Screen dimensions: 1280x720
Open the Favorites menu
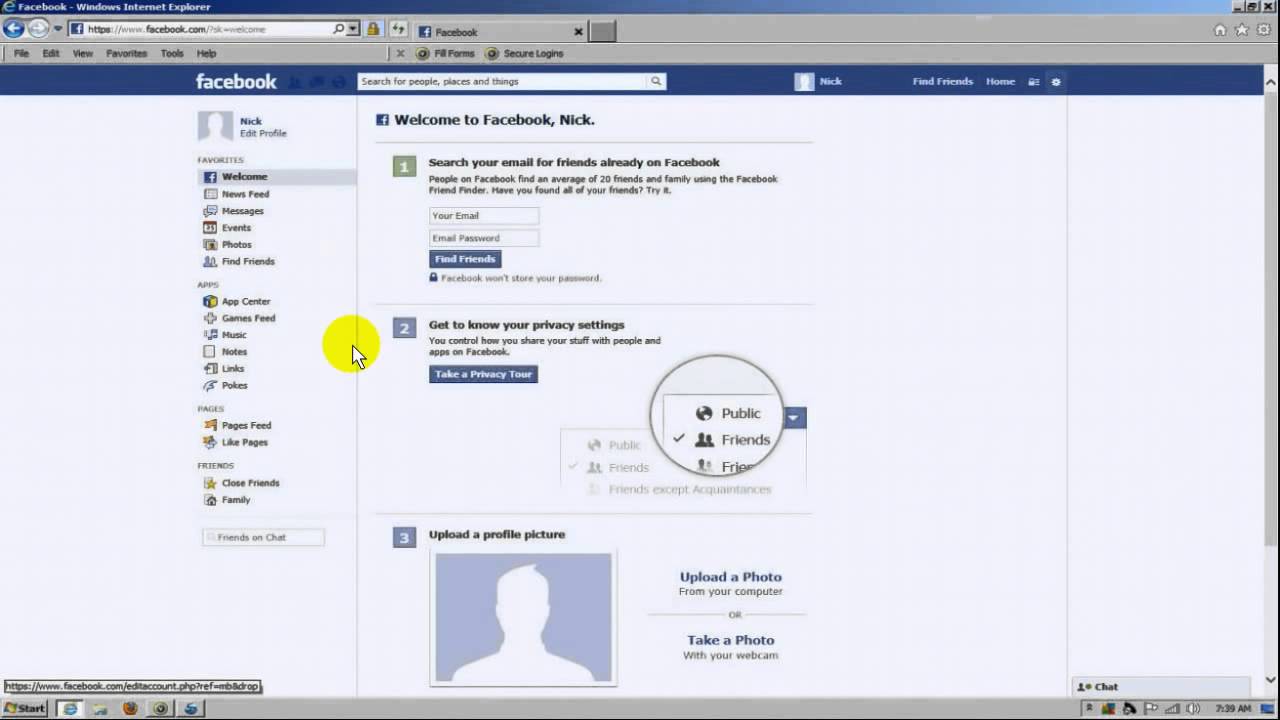(127, 53)
